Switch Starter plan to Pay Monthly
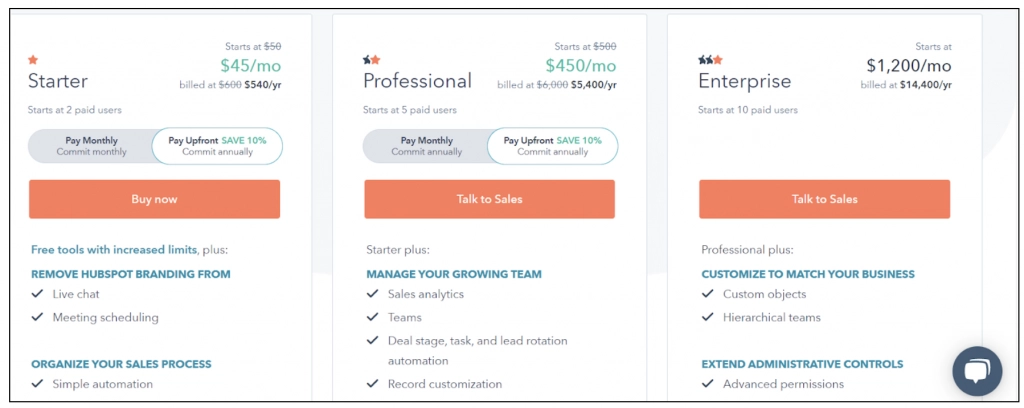1024x408 pixels. pyautogui.click(x=91, y=146)
